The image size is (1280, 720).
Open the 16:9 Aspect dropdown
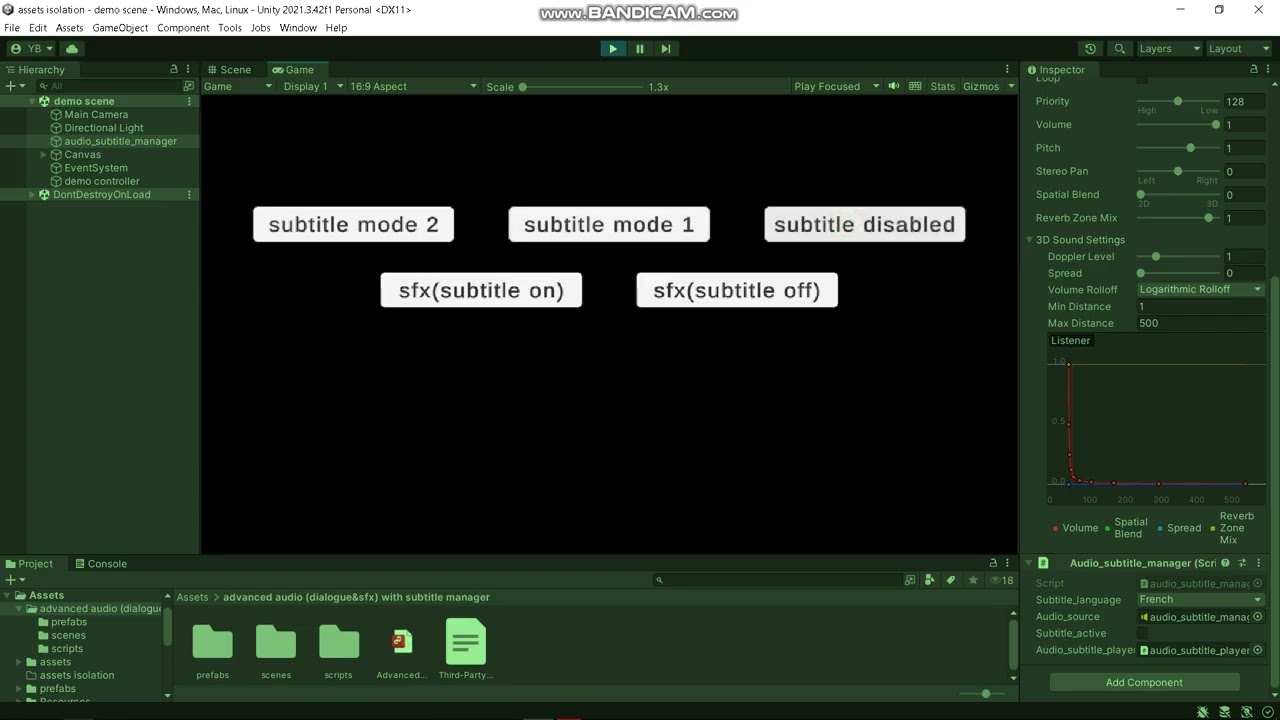[x=413, y=86]
